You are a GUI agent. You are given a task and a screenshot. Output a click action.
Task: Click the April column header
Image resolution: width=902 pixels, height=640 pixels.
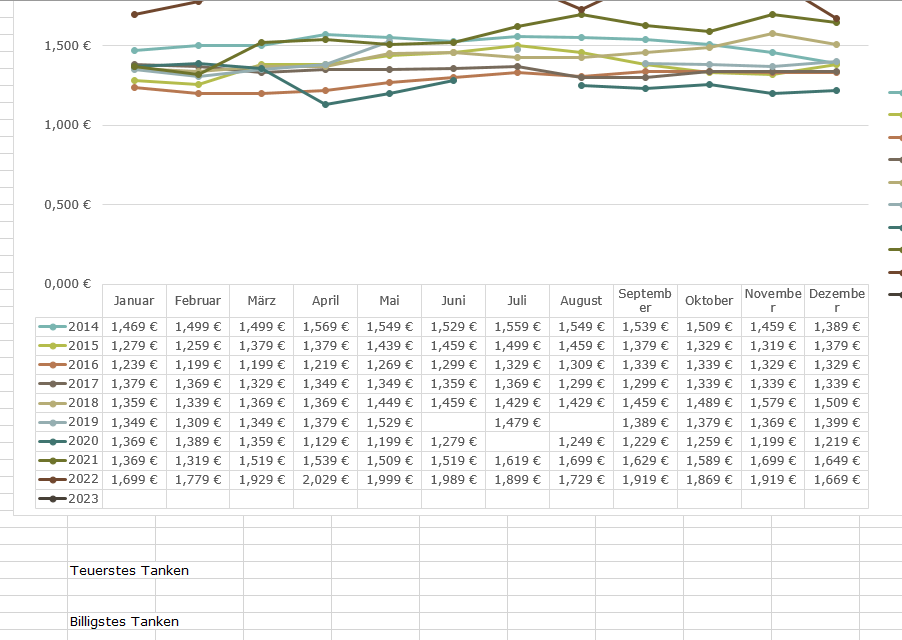(x=326, y=301)
